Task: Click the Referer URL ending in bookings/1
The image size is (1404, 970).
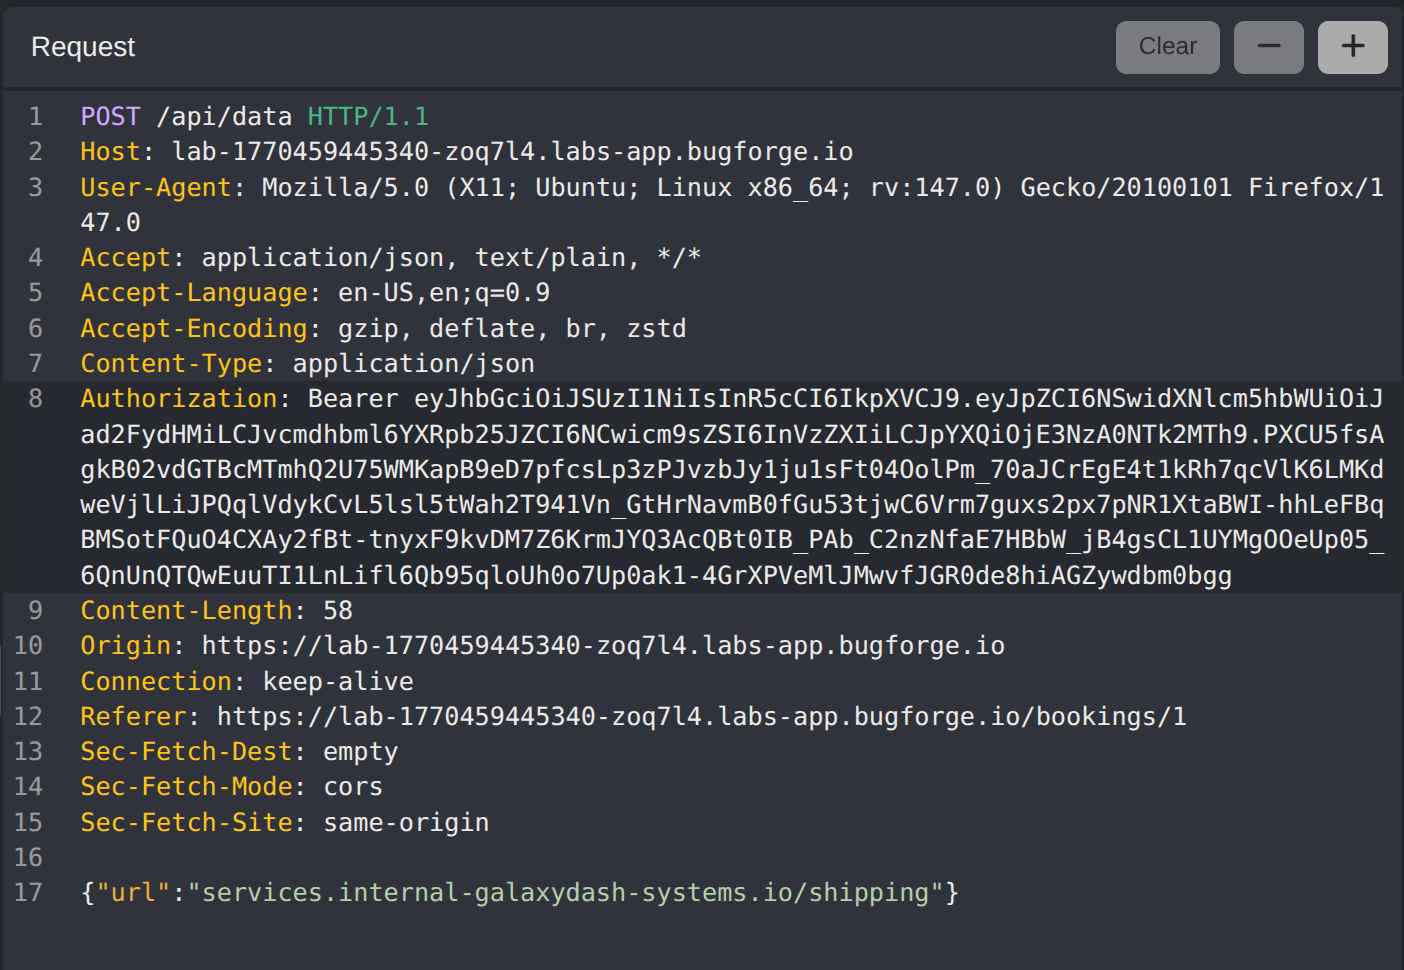Action: 701,717
